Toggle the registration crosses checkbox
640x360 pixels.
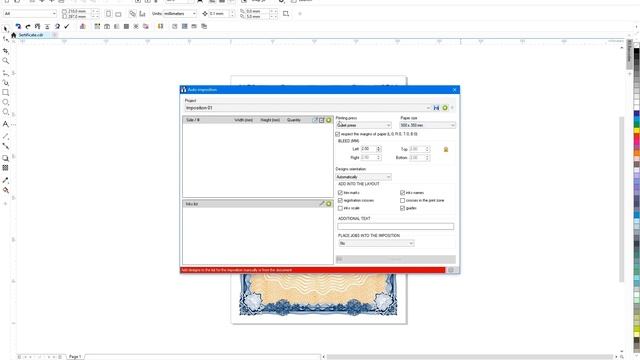(x=340, y=200)
